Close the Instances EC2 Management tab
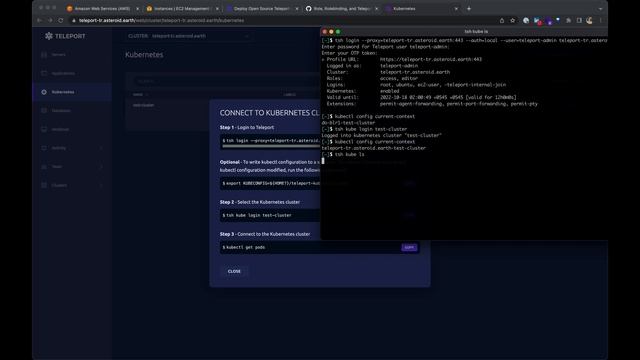This screenshot has height=360, width=640. pos(217,9)
